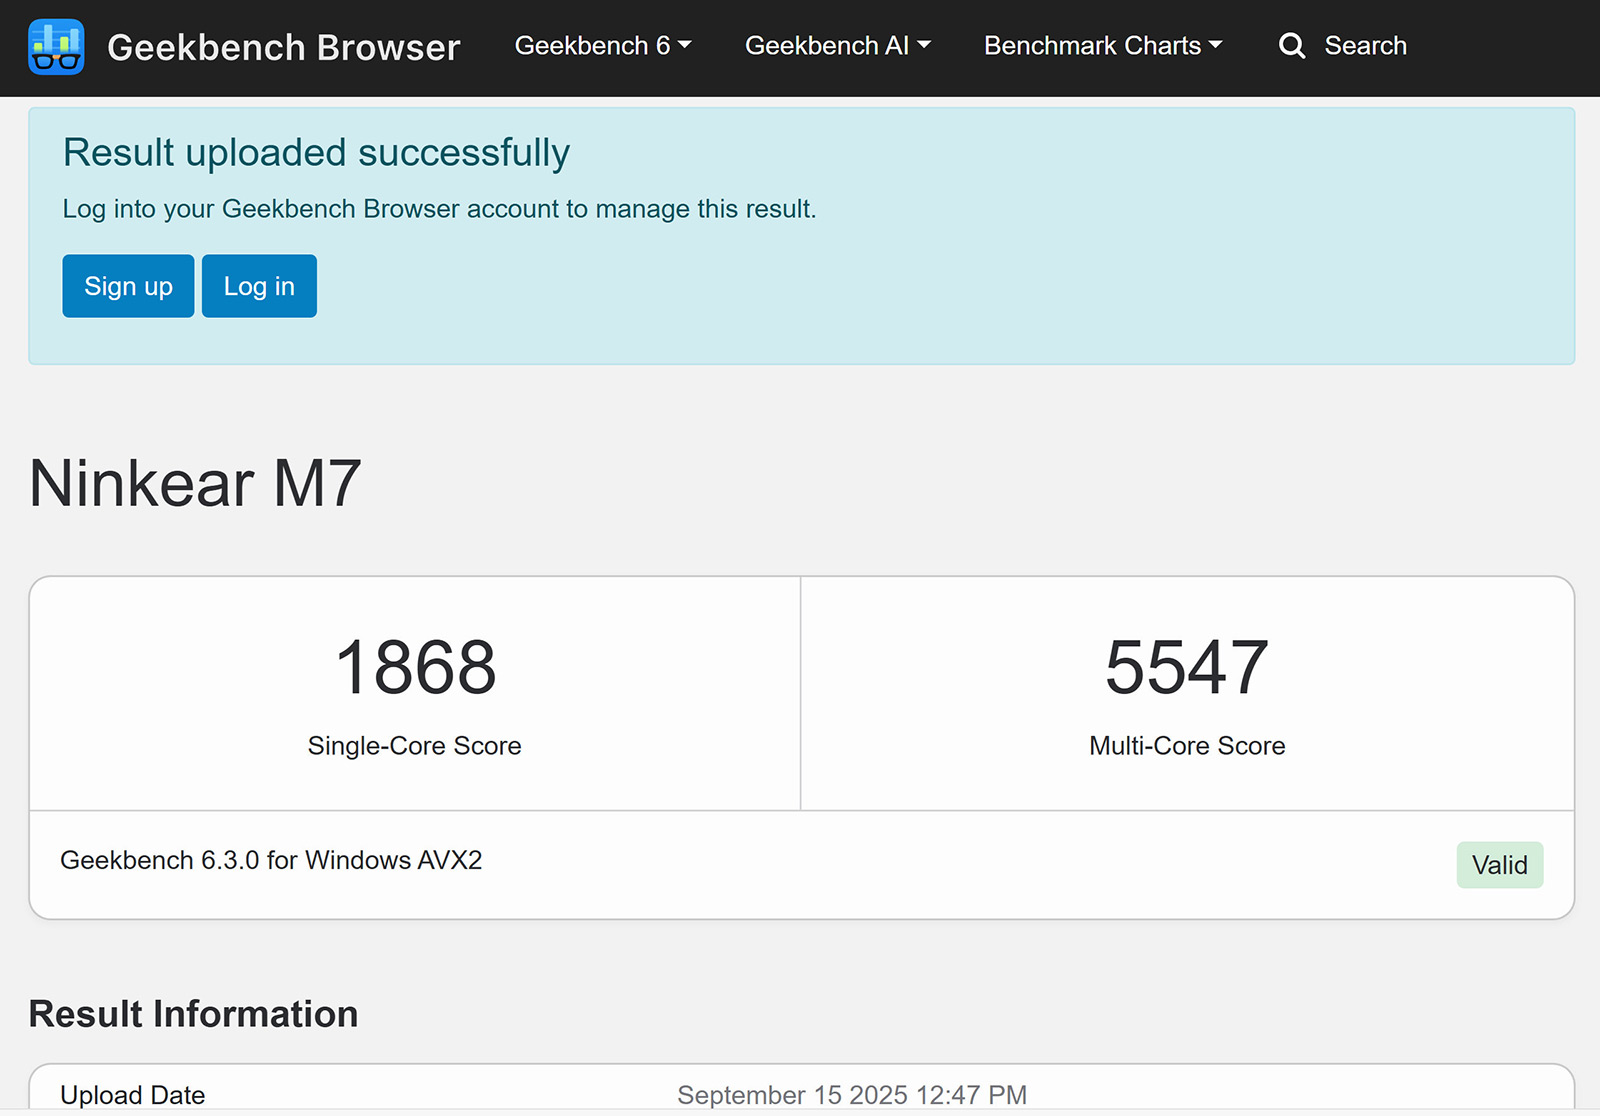
Task: Click the multi-core score 5547
Action: pos(1187,668)
